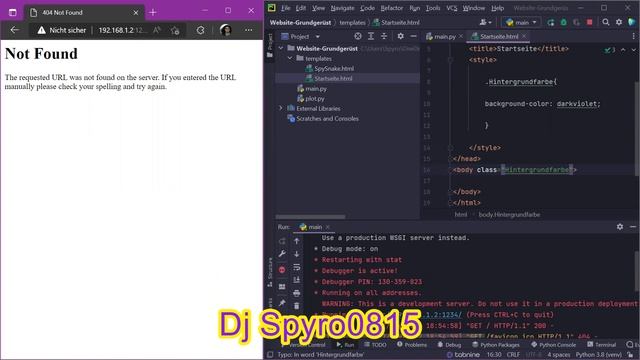Image resolution: width=640 pixels, height=360 pixels.
Task: Click the up arrow in Run console
Action: pyautogui.click(x=297, y=241)
